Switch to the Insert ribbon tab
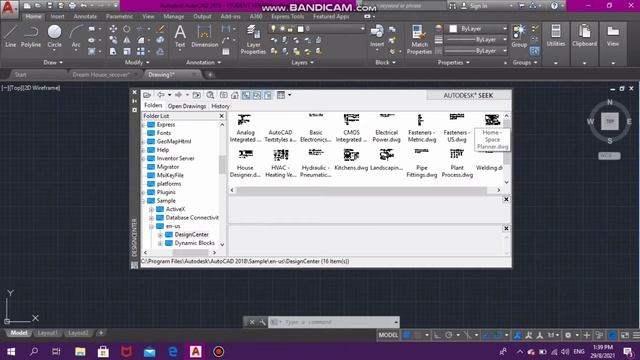 (x=57, y=17)
